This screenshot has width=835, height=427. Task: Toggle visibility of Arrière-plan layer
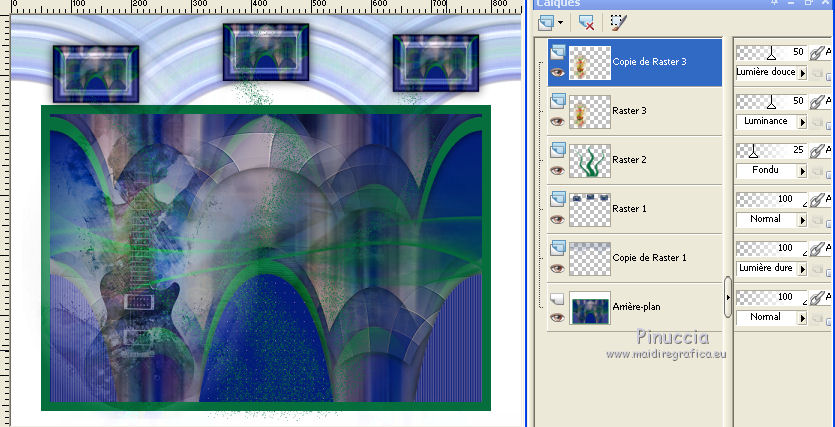557,317
